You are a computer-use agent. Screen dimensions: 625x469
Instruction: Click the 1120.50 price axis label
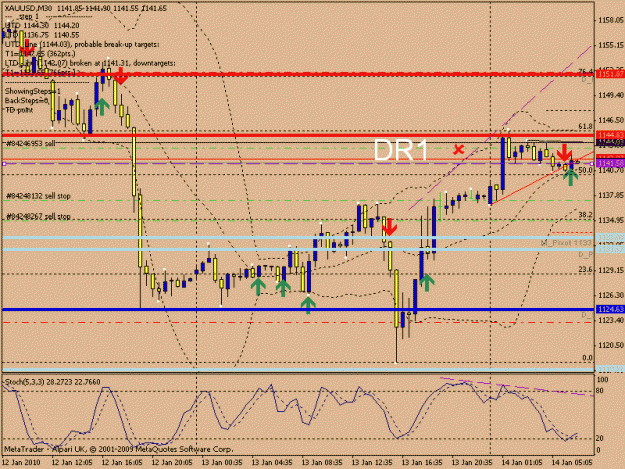[611, 345]
